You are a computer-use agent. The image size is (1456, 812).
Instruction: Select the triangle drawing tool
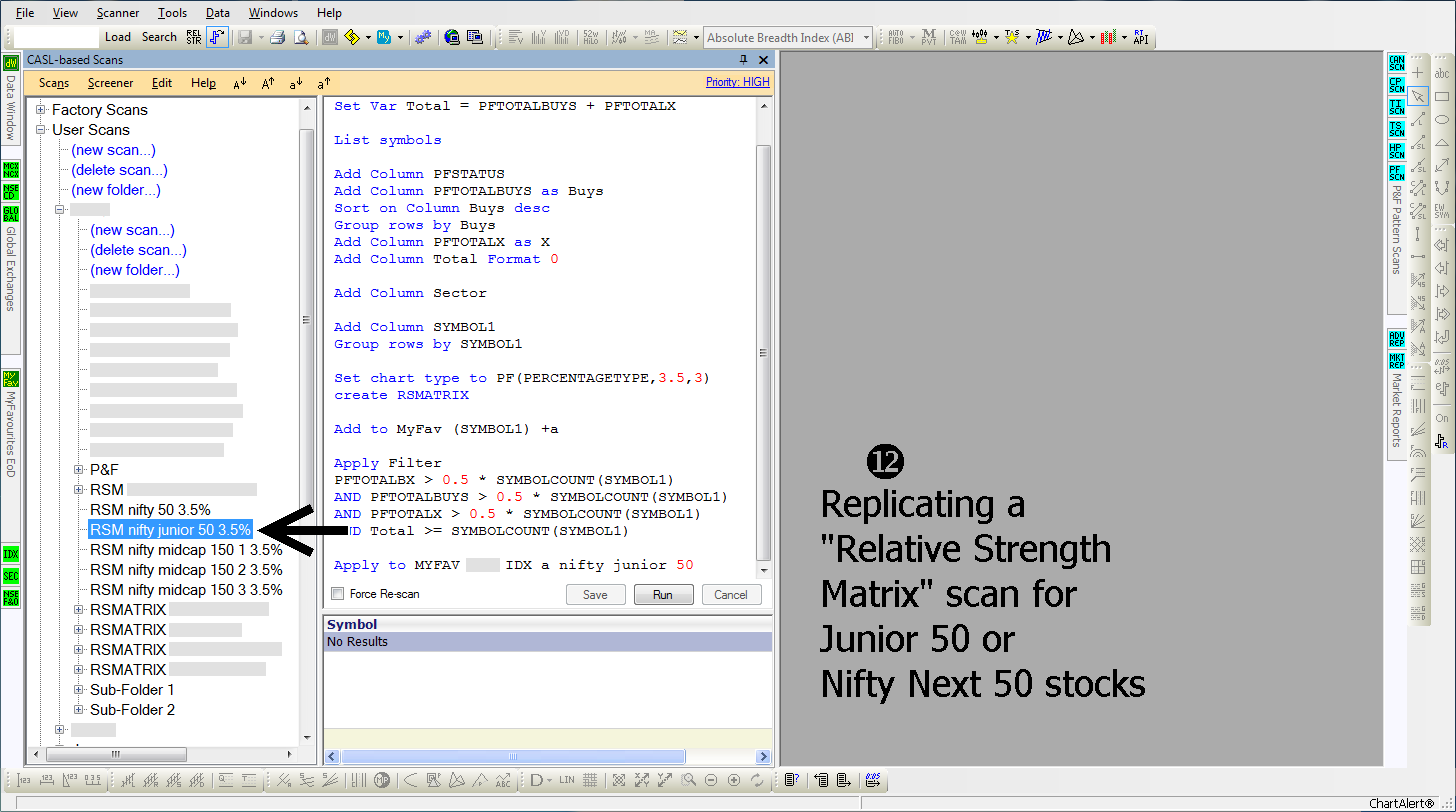[x=1442, y=142]
